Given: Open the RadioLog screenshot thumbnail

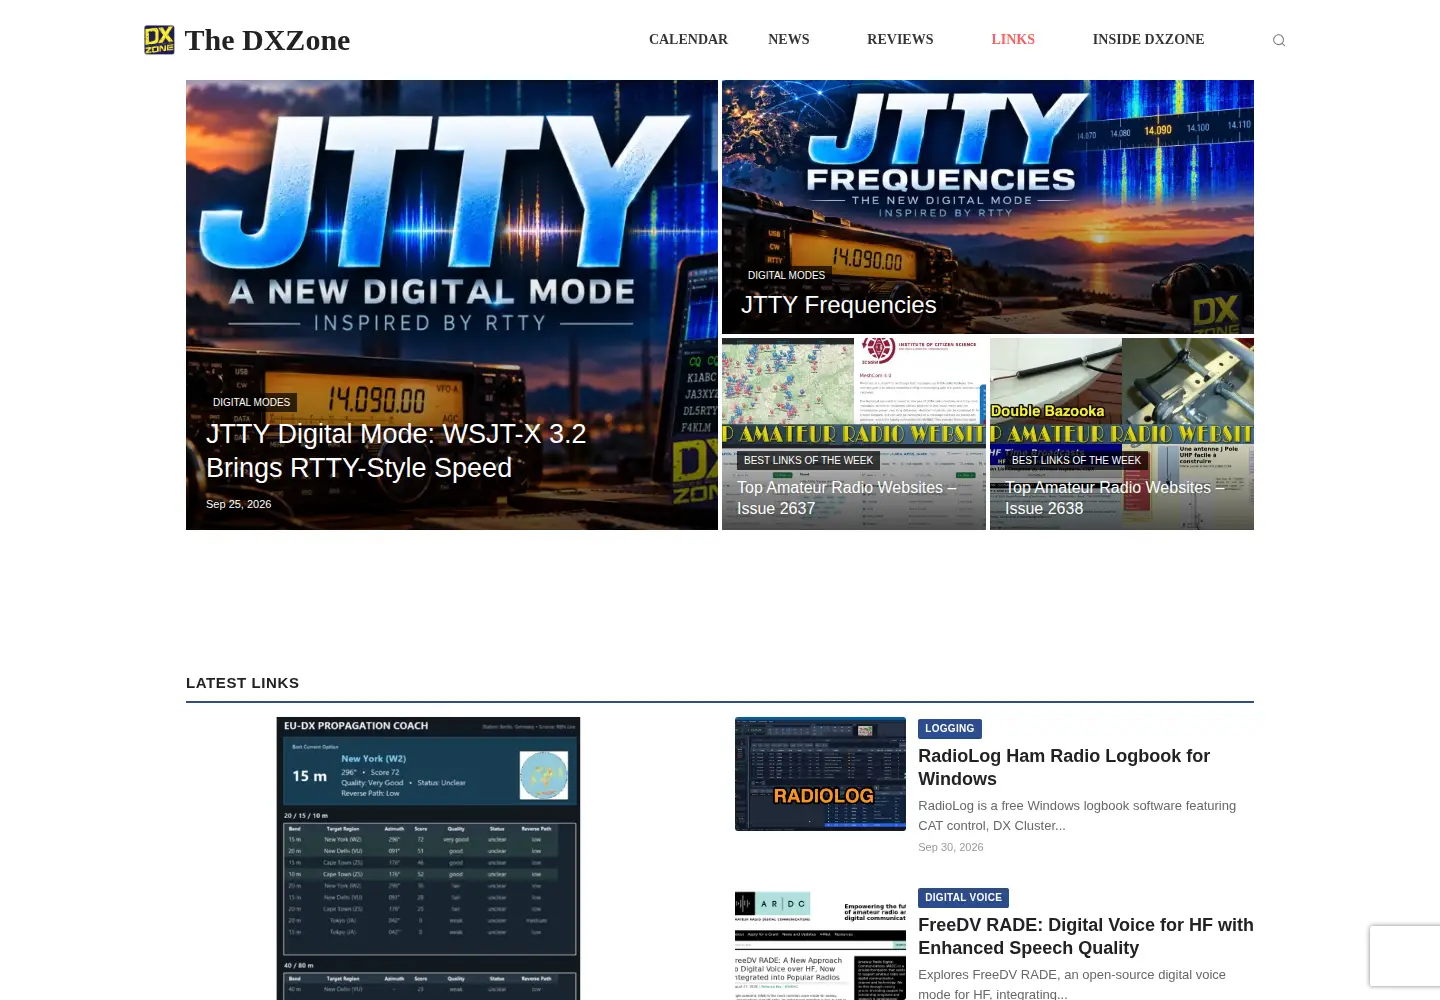Looking at the screenshot, I should click(x=820, y=774).
